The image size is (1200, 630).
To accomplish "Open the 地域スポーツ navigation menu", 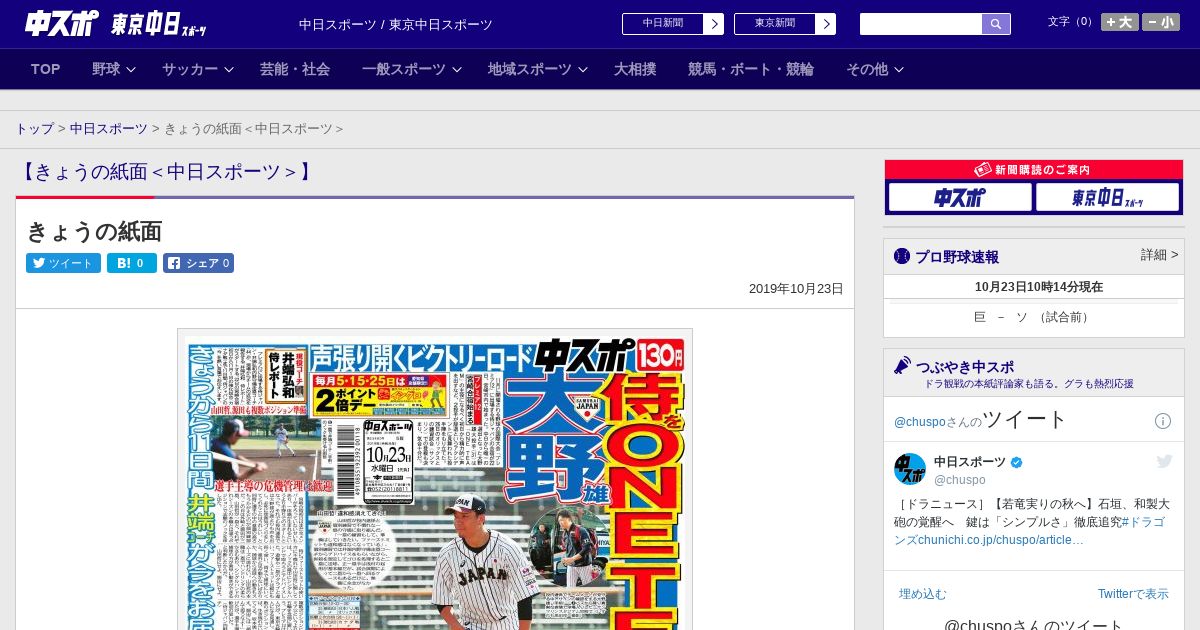I will pyautogui.click(x=530, y=69).
